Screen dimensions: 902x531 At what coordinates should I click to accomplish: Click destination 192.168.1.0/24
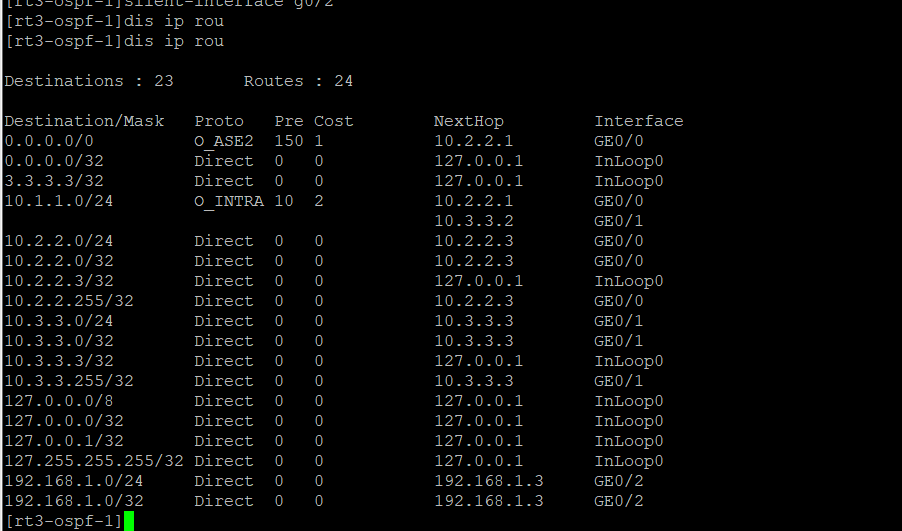pos(74,481)
